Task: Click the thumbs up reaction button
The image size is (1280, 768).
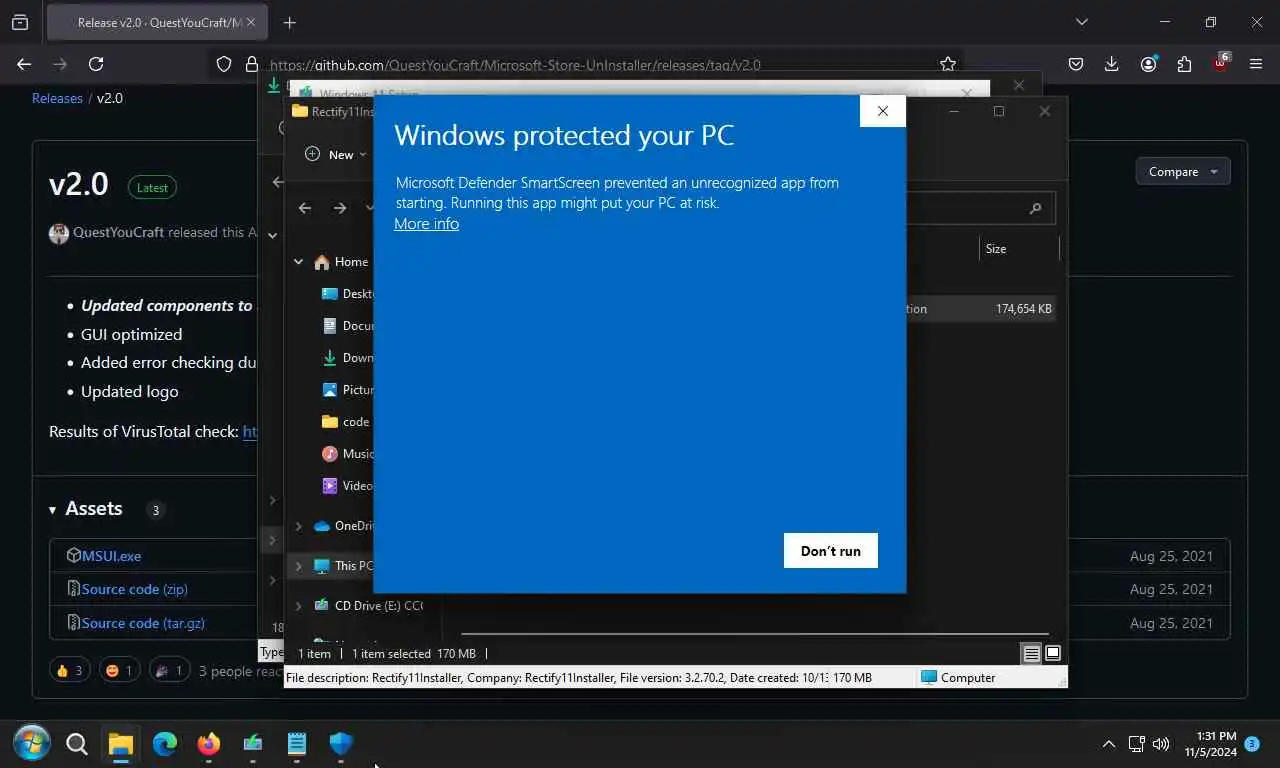Action: coord(69,670)
